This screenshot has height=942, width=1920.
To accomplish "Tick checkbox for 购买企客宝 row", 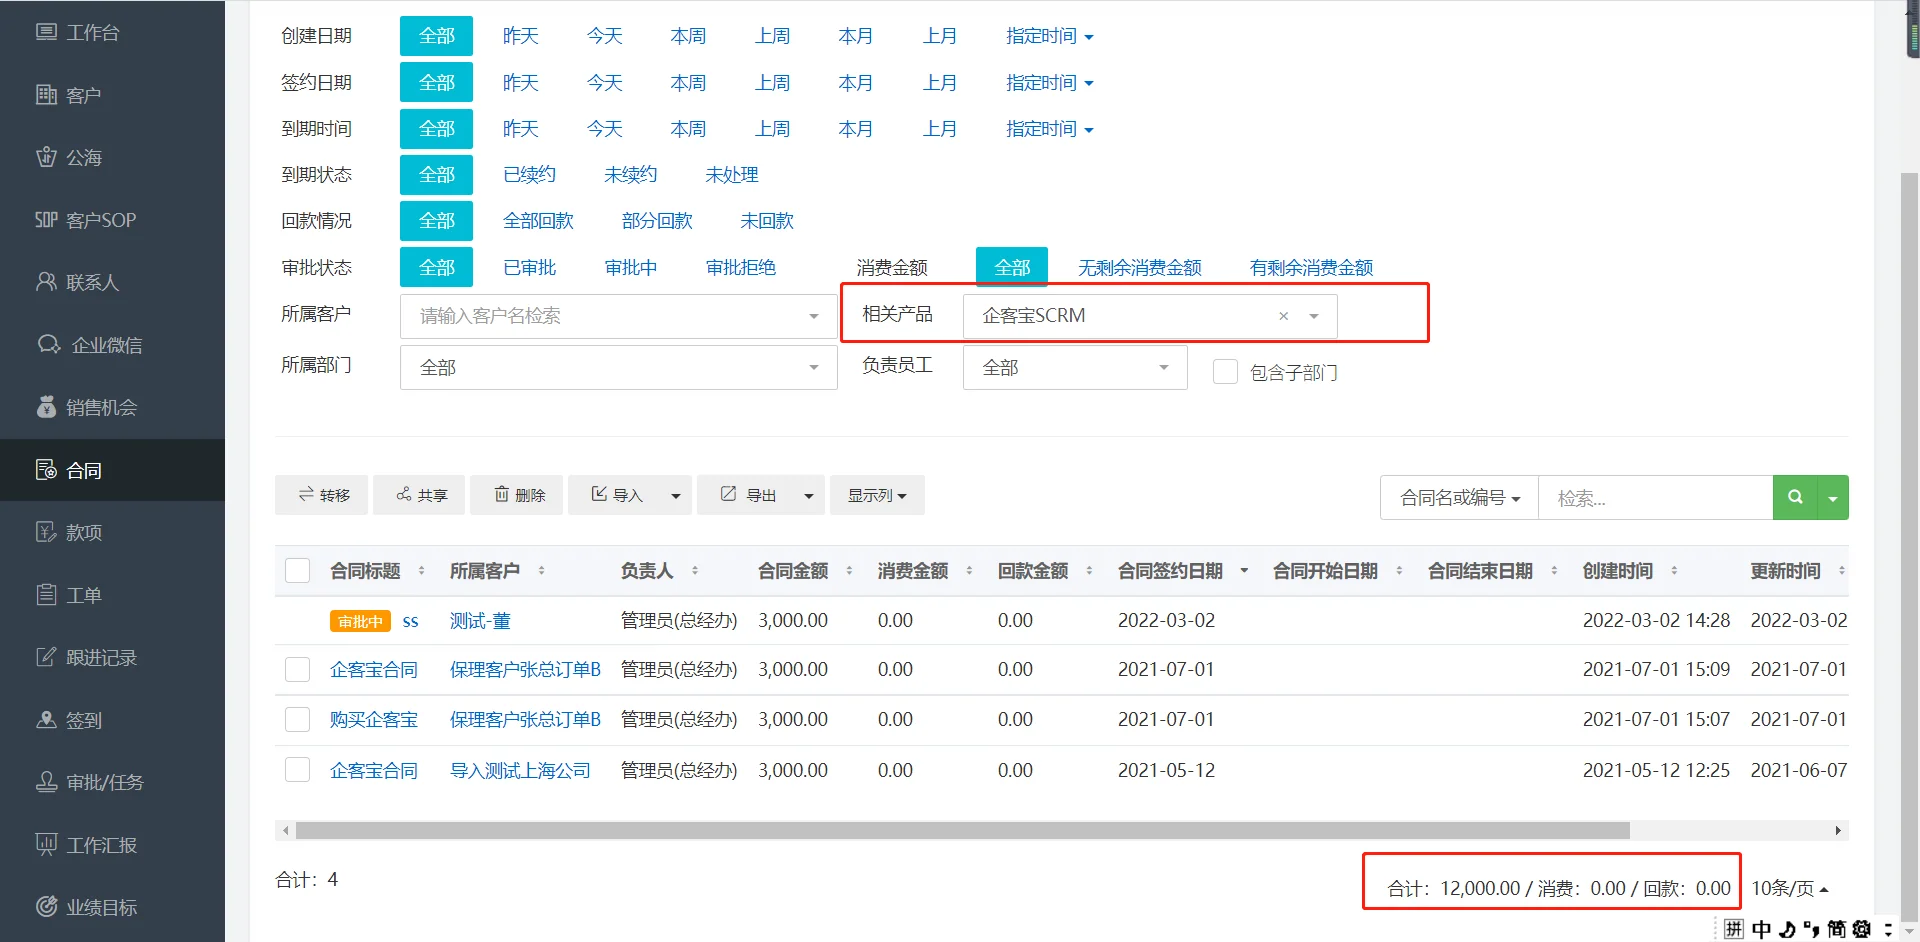I will pyautogui.click(x=298, y=720).
